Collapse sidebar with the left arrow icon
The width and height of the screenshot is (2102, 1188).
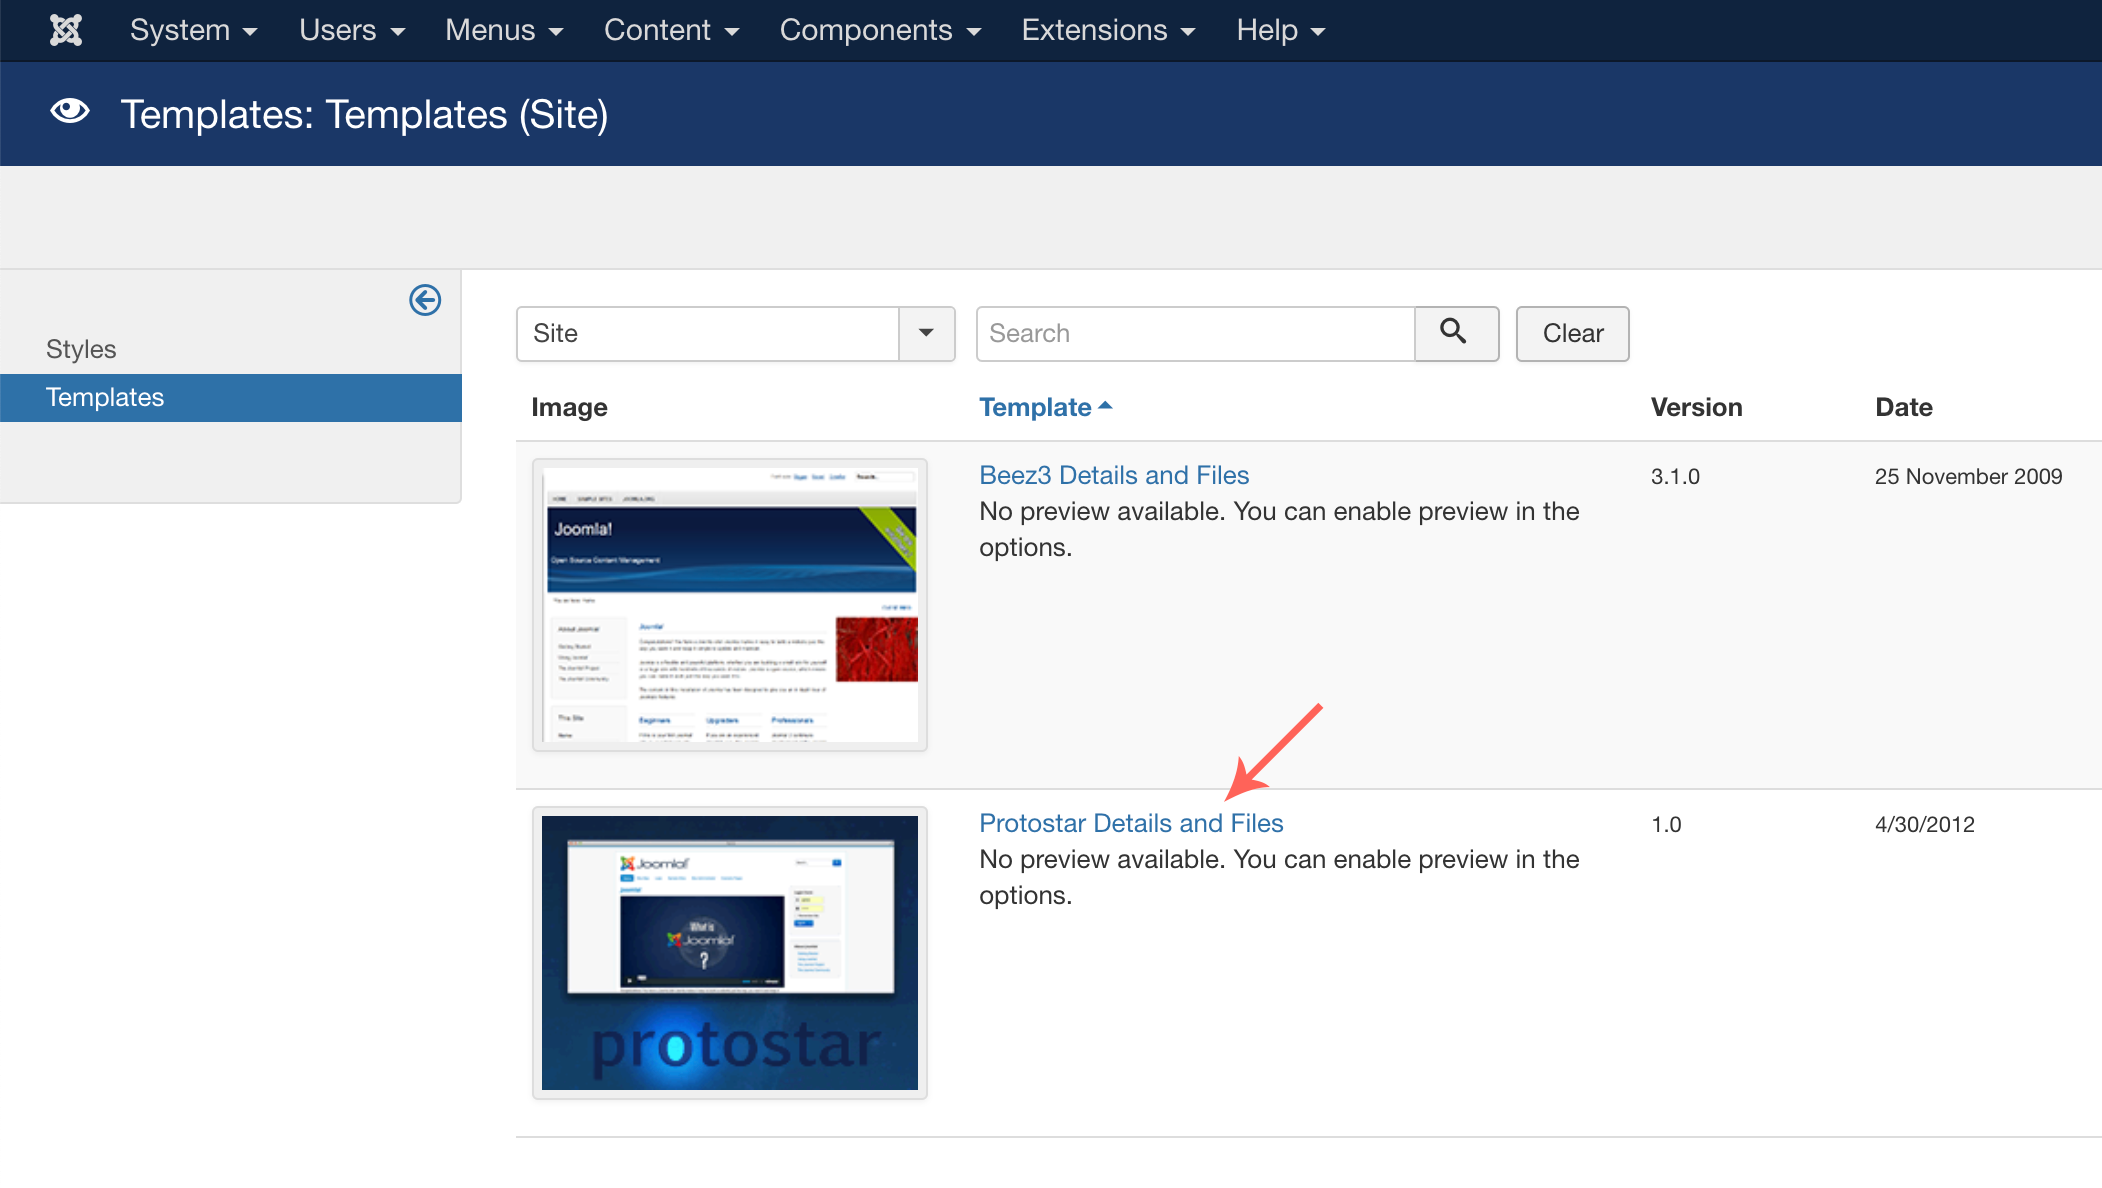tap(425, 300)
